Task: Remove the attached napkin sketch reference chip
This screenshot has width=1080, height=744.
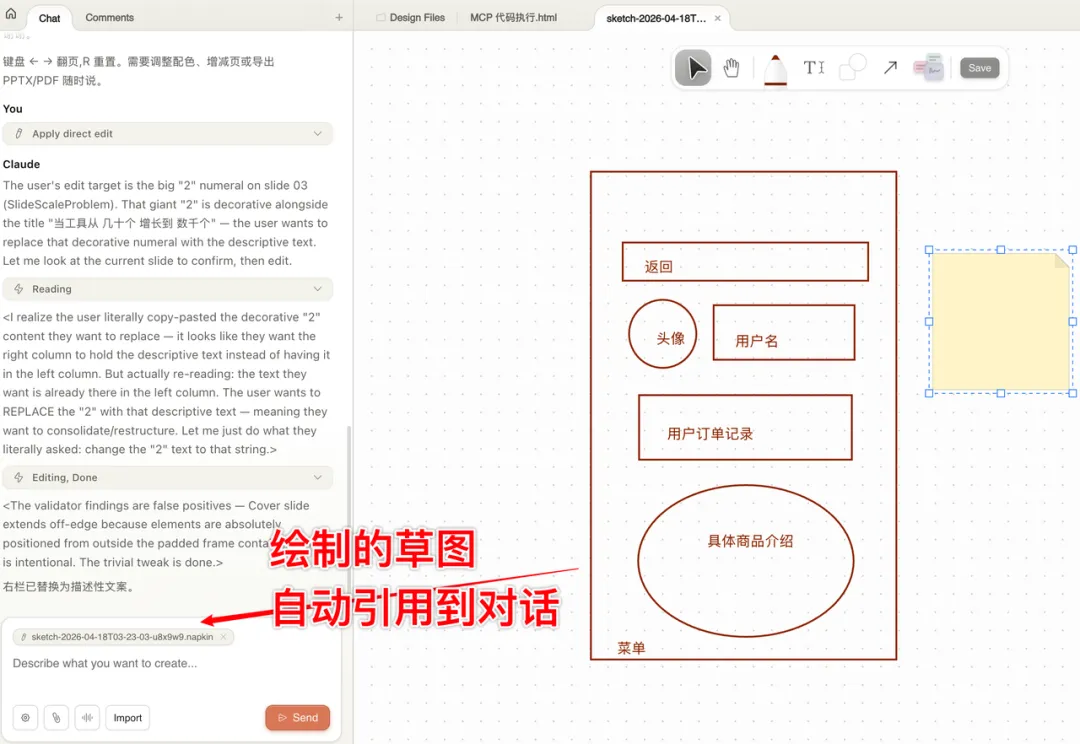Action: [223, 636]
